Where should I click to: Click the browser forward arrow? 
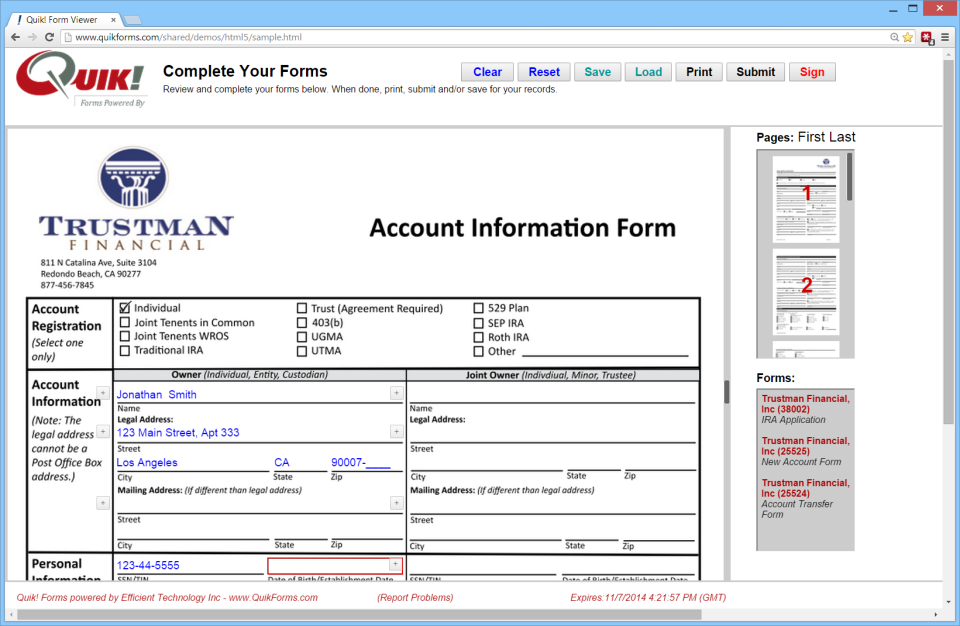[32, 37]
